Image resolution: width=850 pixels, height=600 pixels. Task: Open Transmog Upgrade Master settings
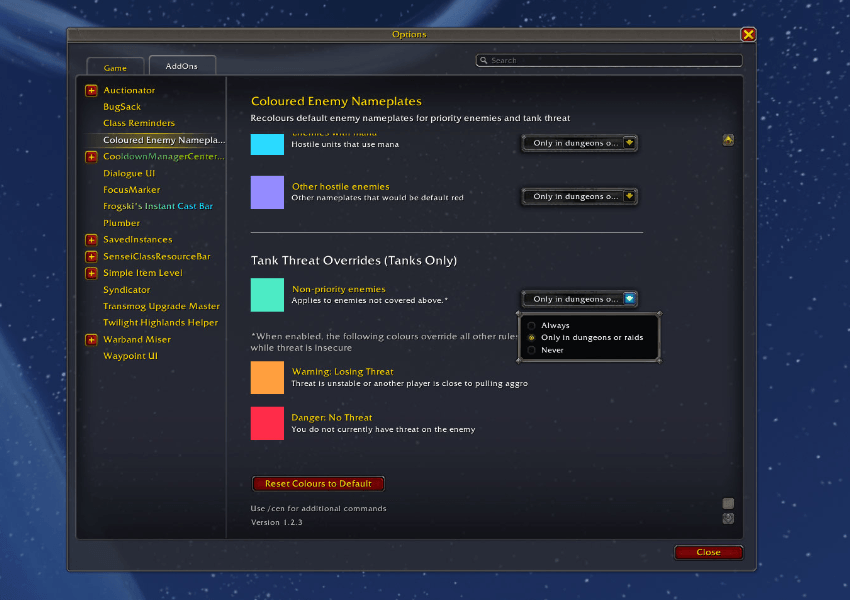[x=161, y=306]
